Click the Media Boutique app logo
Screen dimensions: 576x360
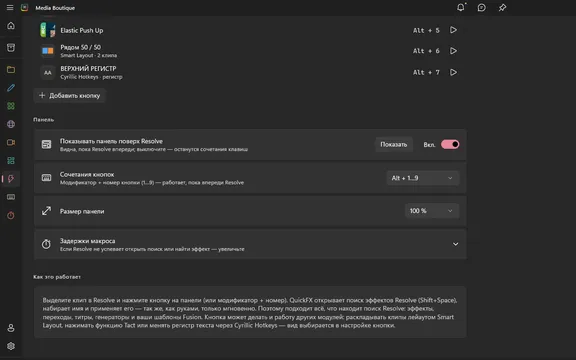tap(24, 8)
